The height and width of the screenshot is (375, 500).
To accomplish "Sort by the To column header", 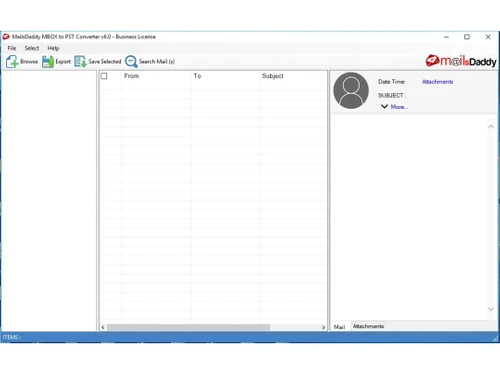I will (x=197, y=76).
